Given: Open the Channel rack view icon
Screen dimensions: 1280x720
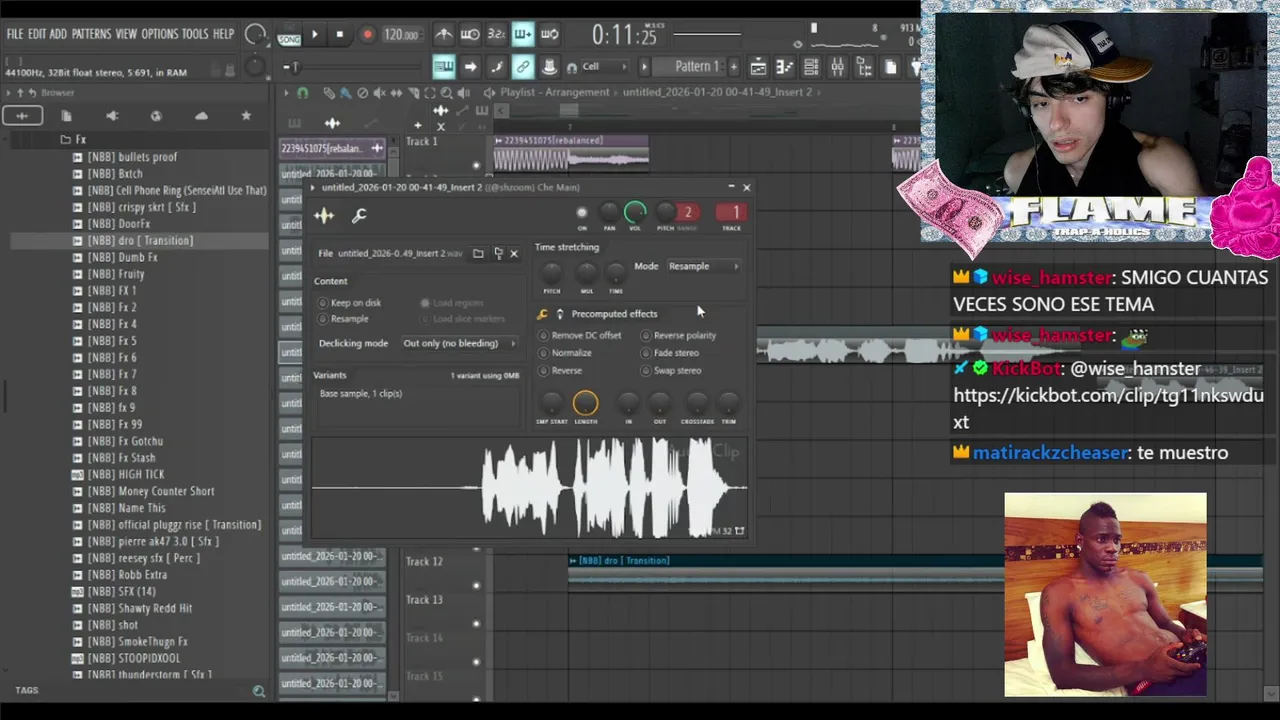Looking at the screenshot, I should pos(811,67).
